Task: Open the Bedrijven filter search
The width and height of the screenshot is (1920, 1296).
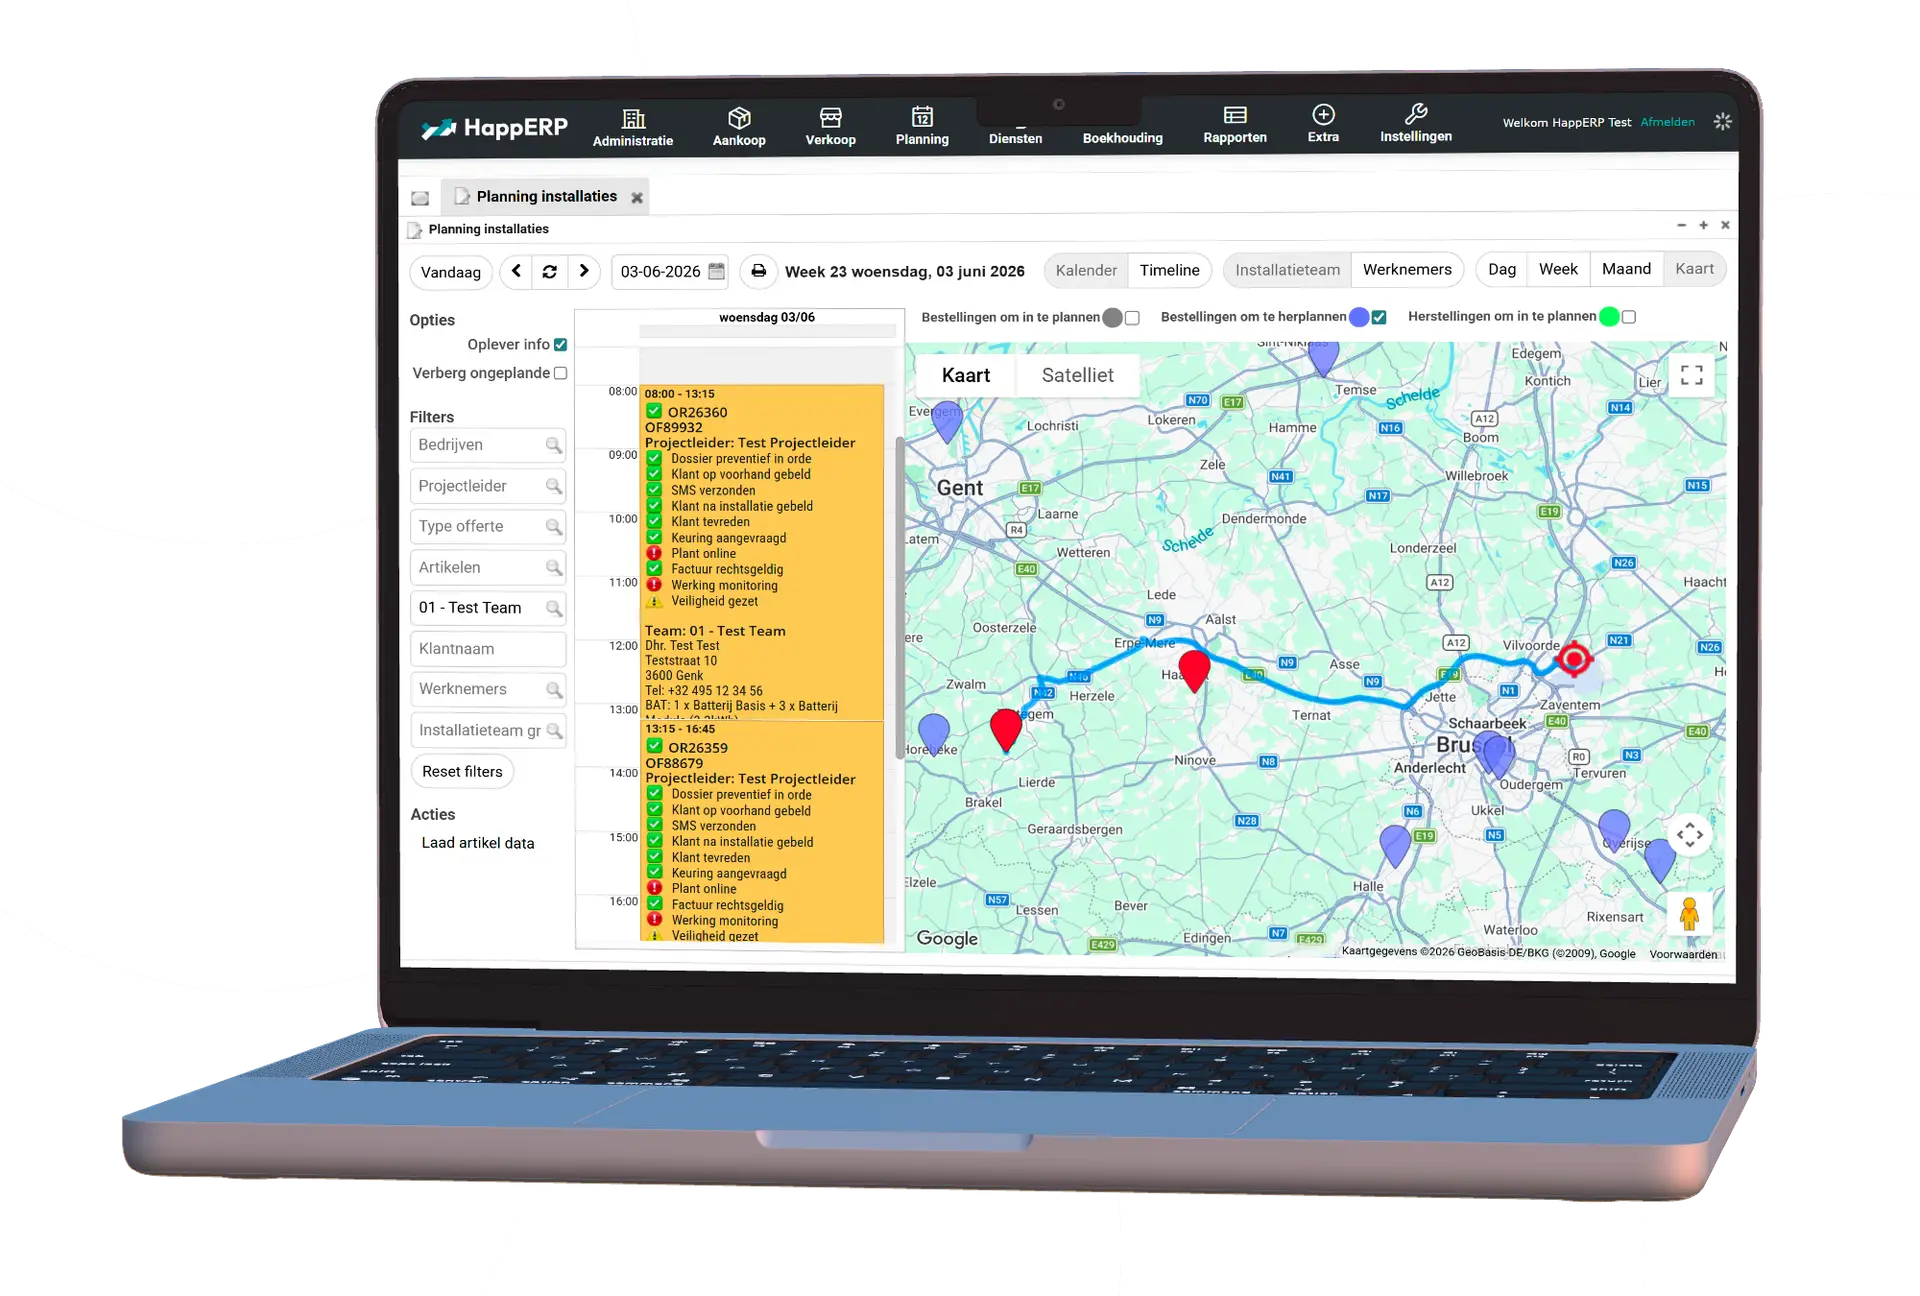Action: click(x=553, y=445)
